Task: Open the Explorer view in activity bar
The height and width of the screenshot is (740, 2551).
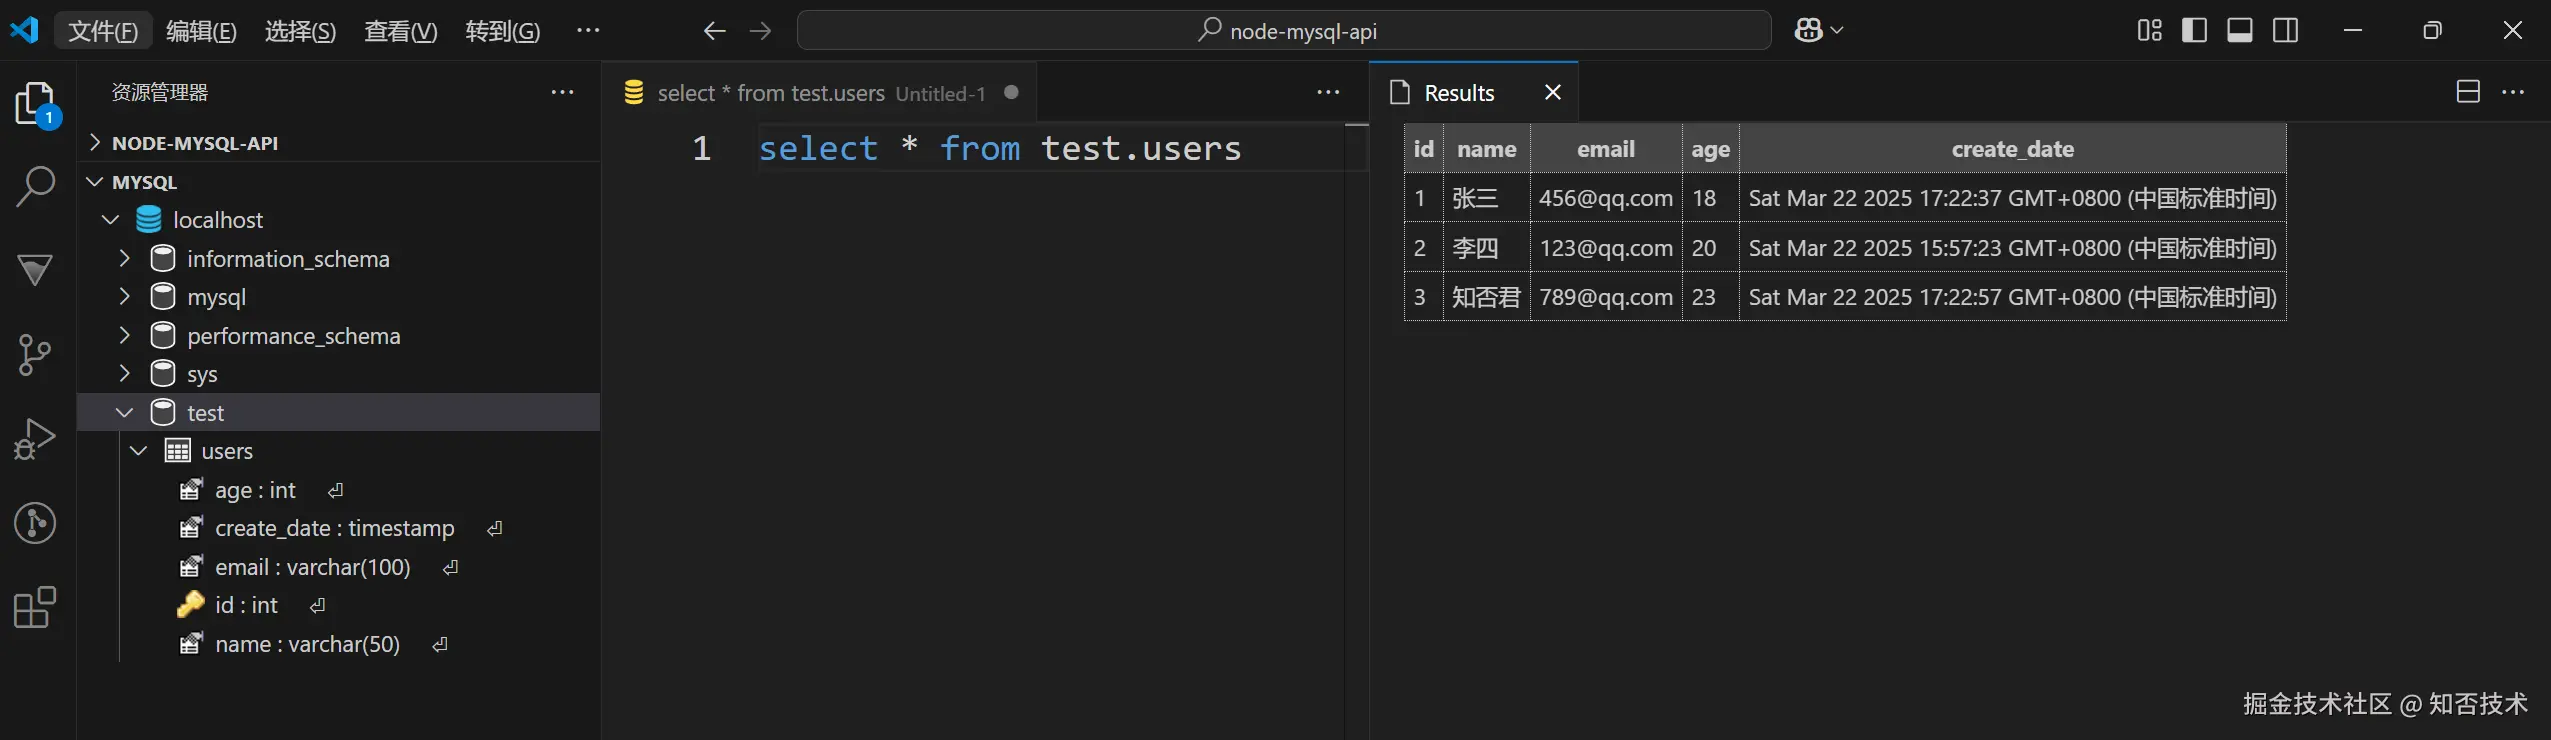Action: click(x=36, y=103)
